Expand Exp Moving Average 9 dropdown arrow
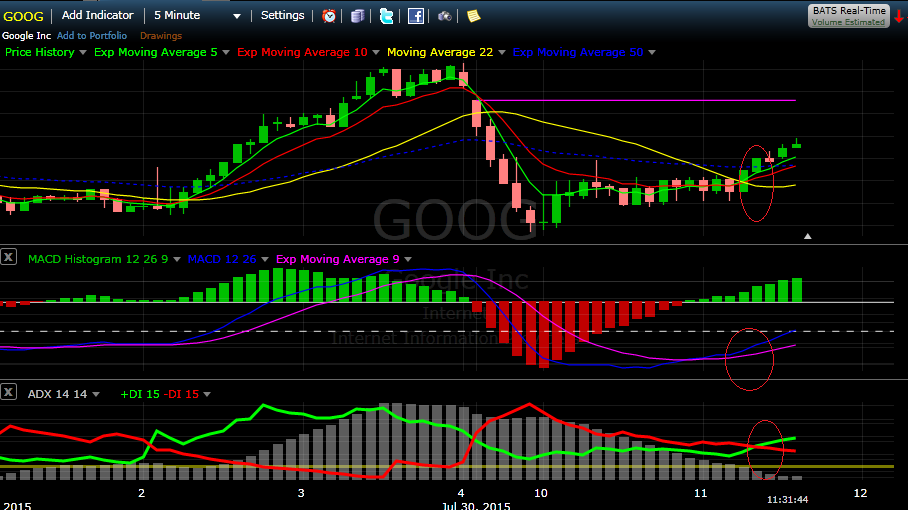The width and height of the screenshot is (908, 510). 408,259
